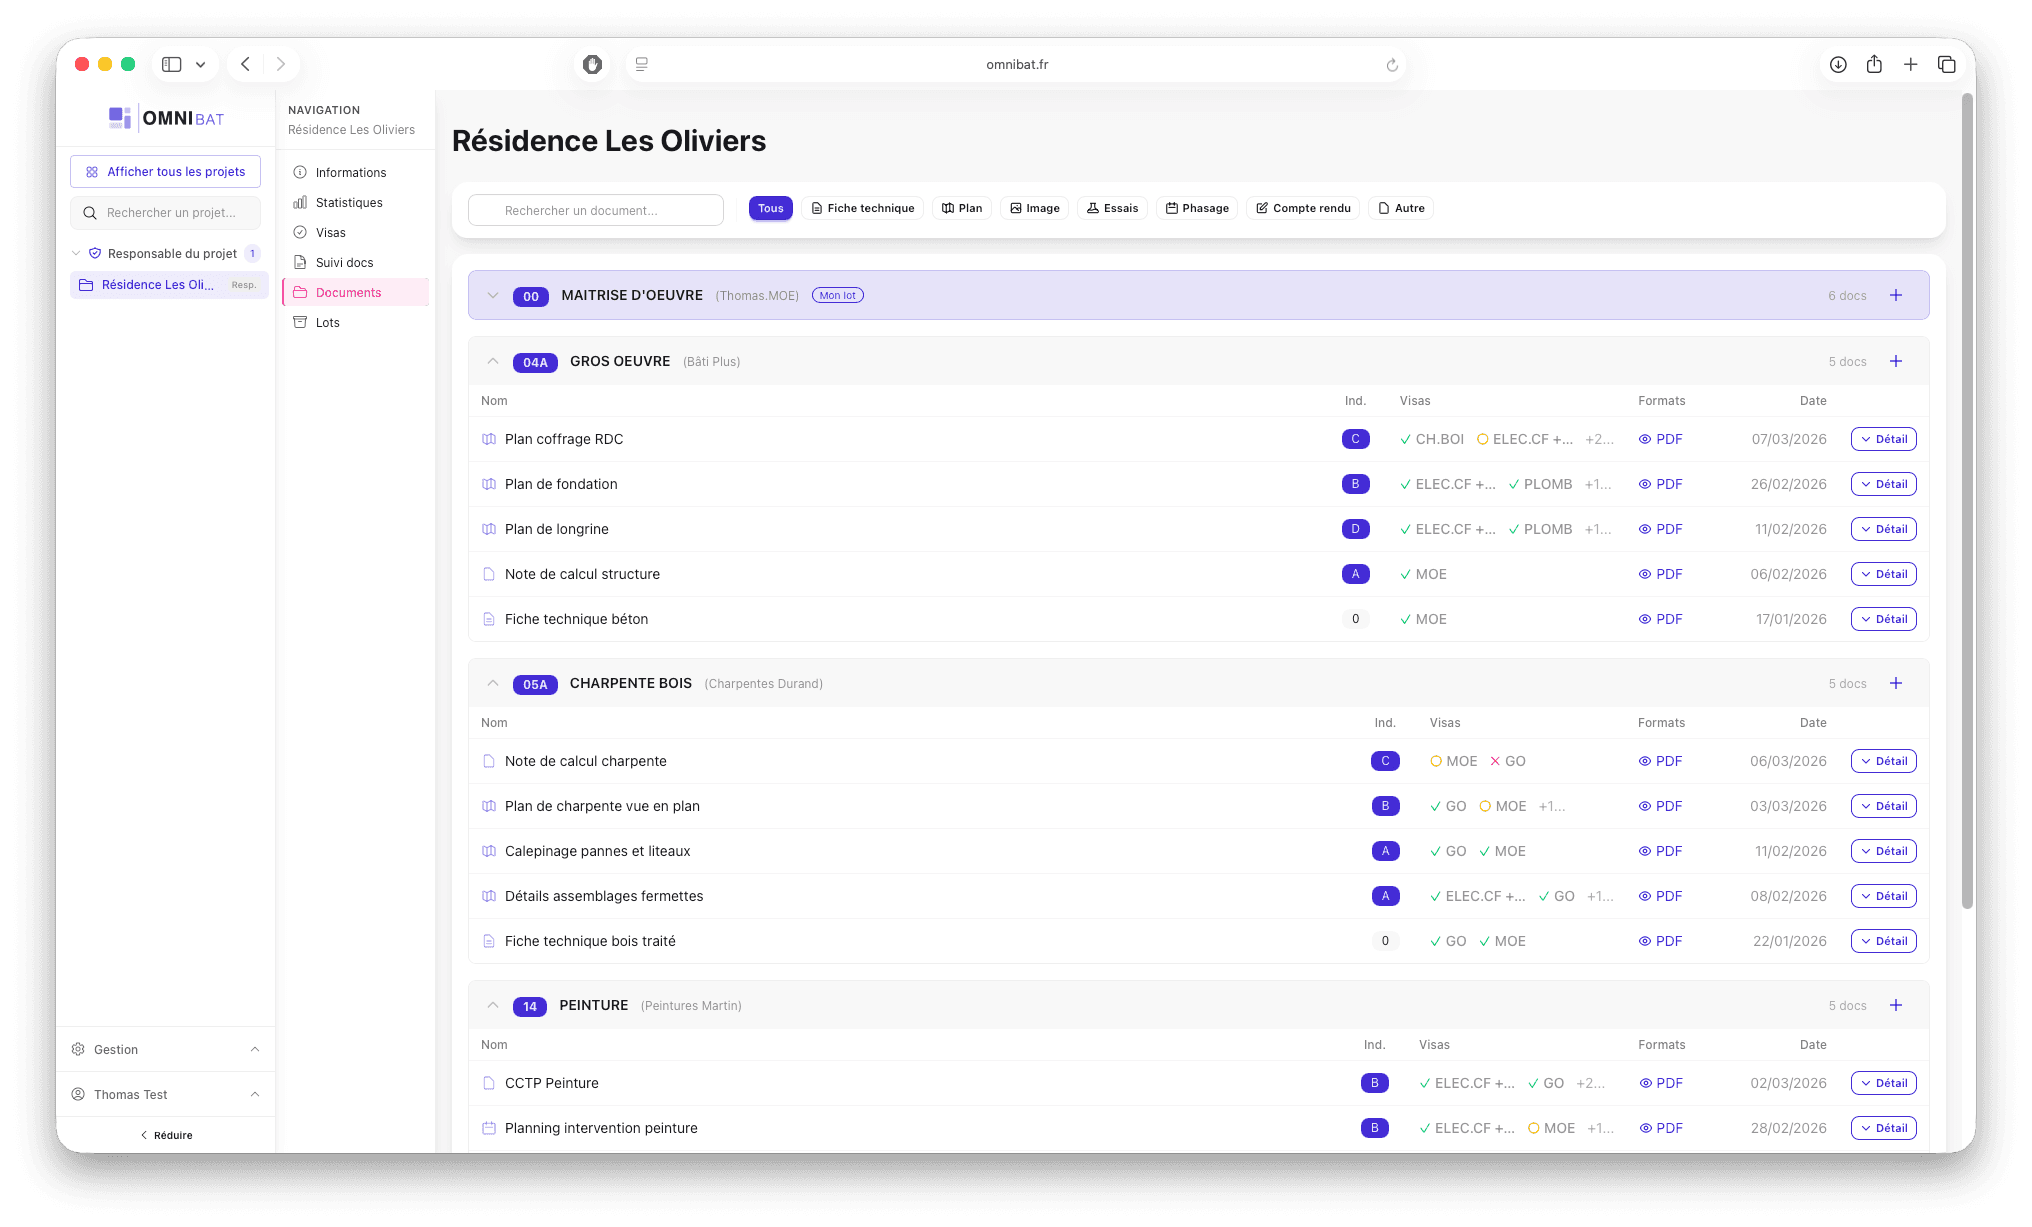View the Lots section
The image size is (2032, 1227).
pos(326,322)
